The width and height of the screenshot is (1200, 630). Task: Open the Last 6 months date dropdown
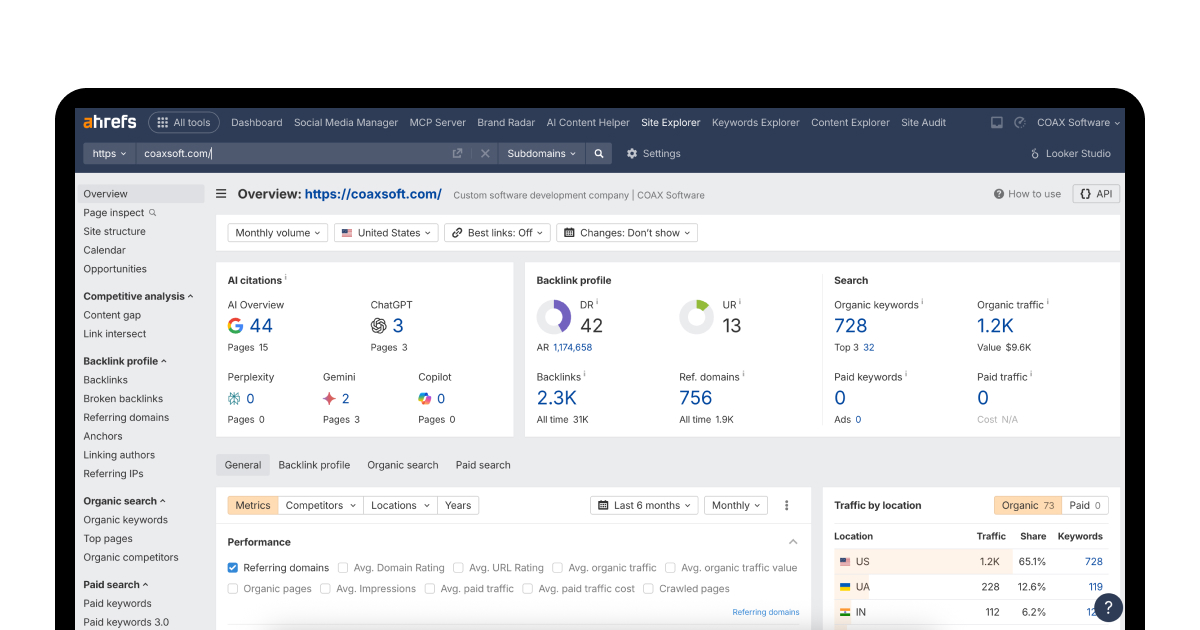(x=645, y=505)
